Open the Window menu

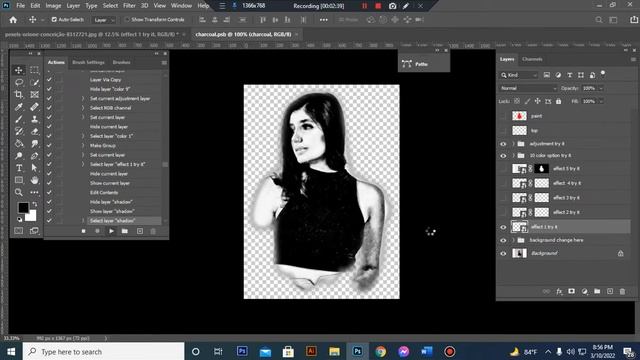pyautogui.click(x=181, y=6)
